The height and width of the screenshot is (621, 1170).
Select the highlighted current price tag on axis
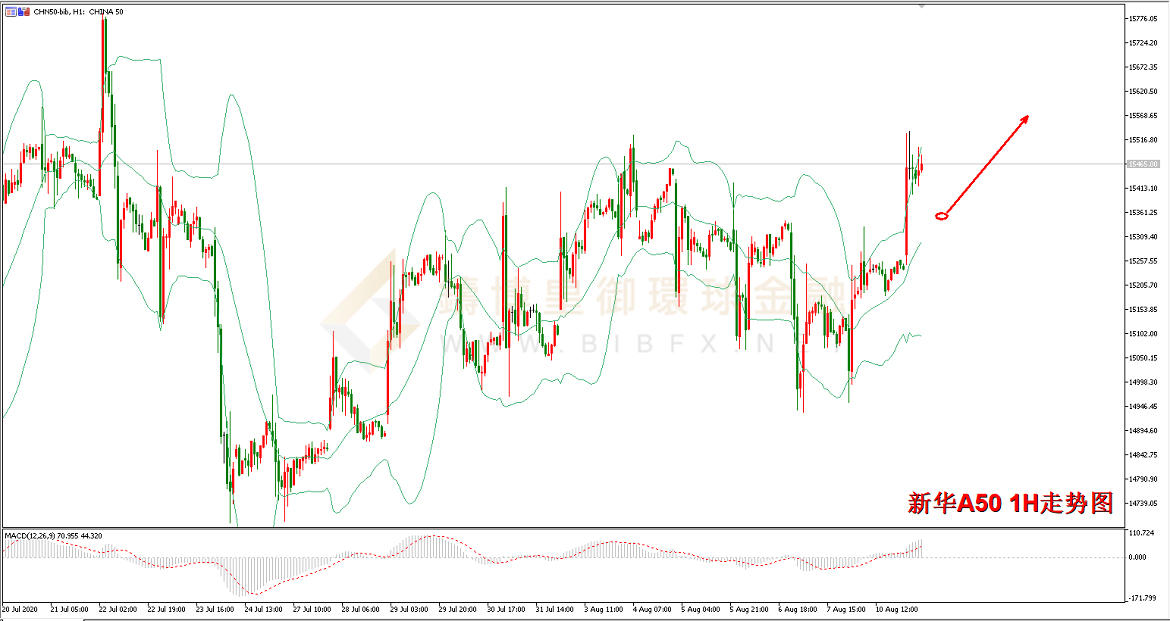pyautogui.click(x=1143, y=164)
